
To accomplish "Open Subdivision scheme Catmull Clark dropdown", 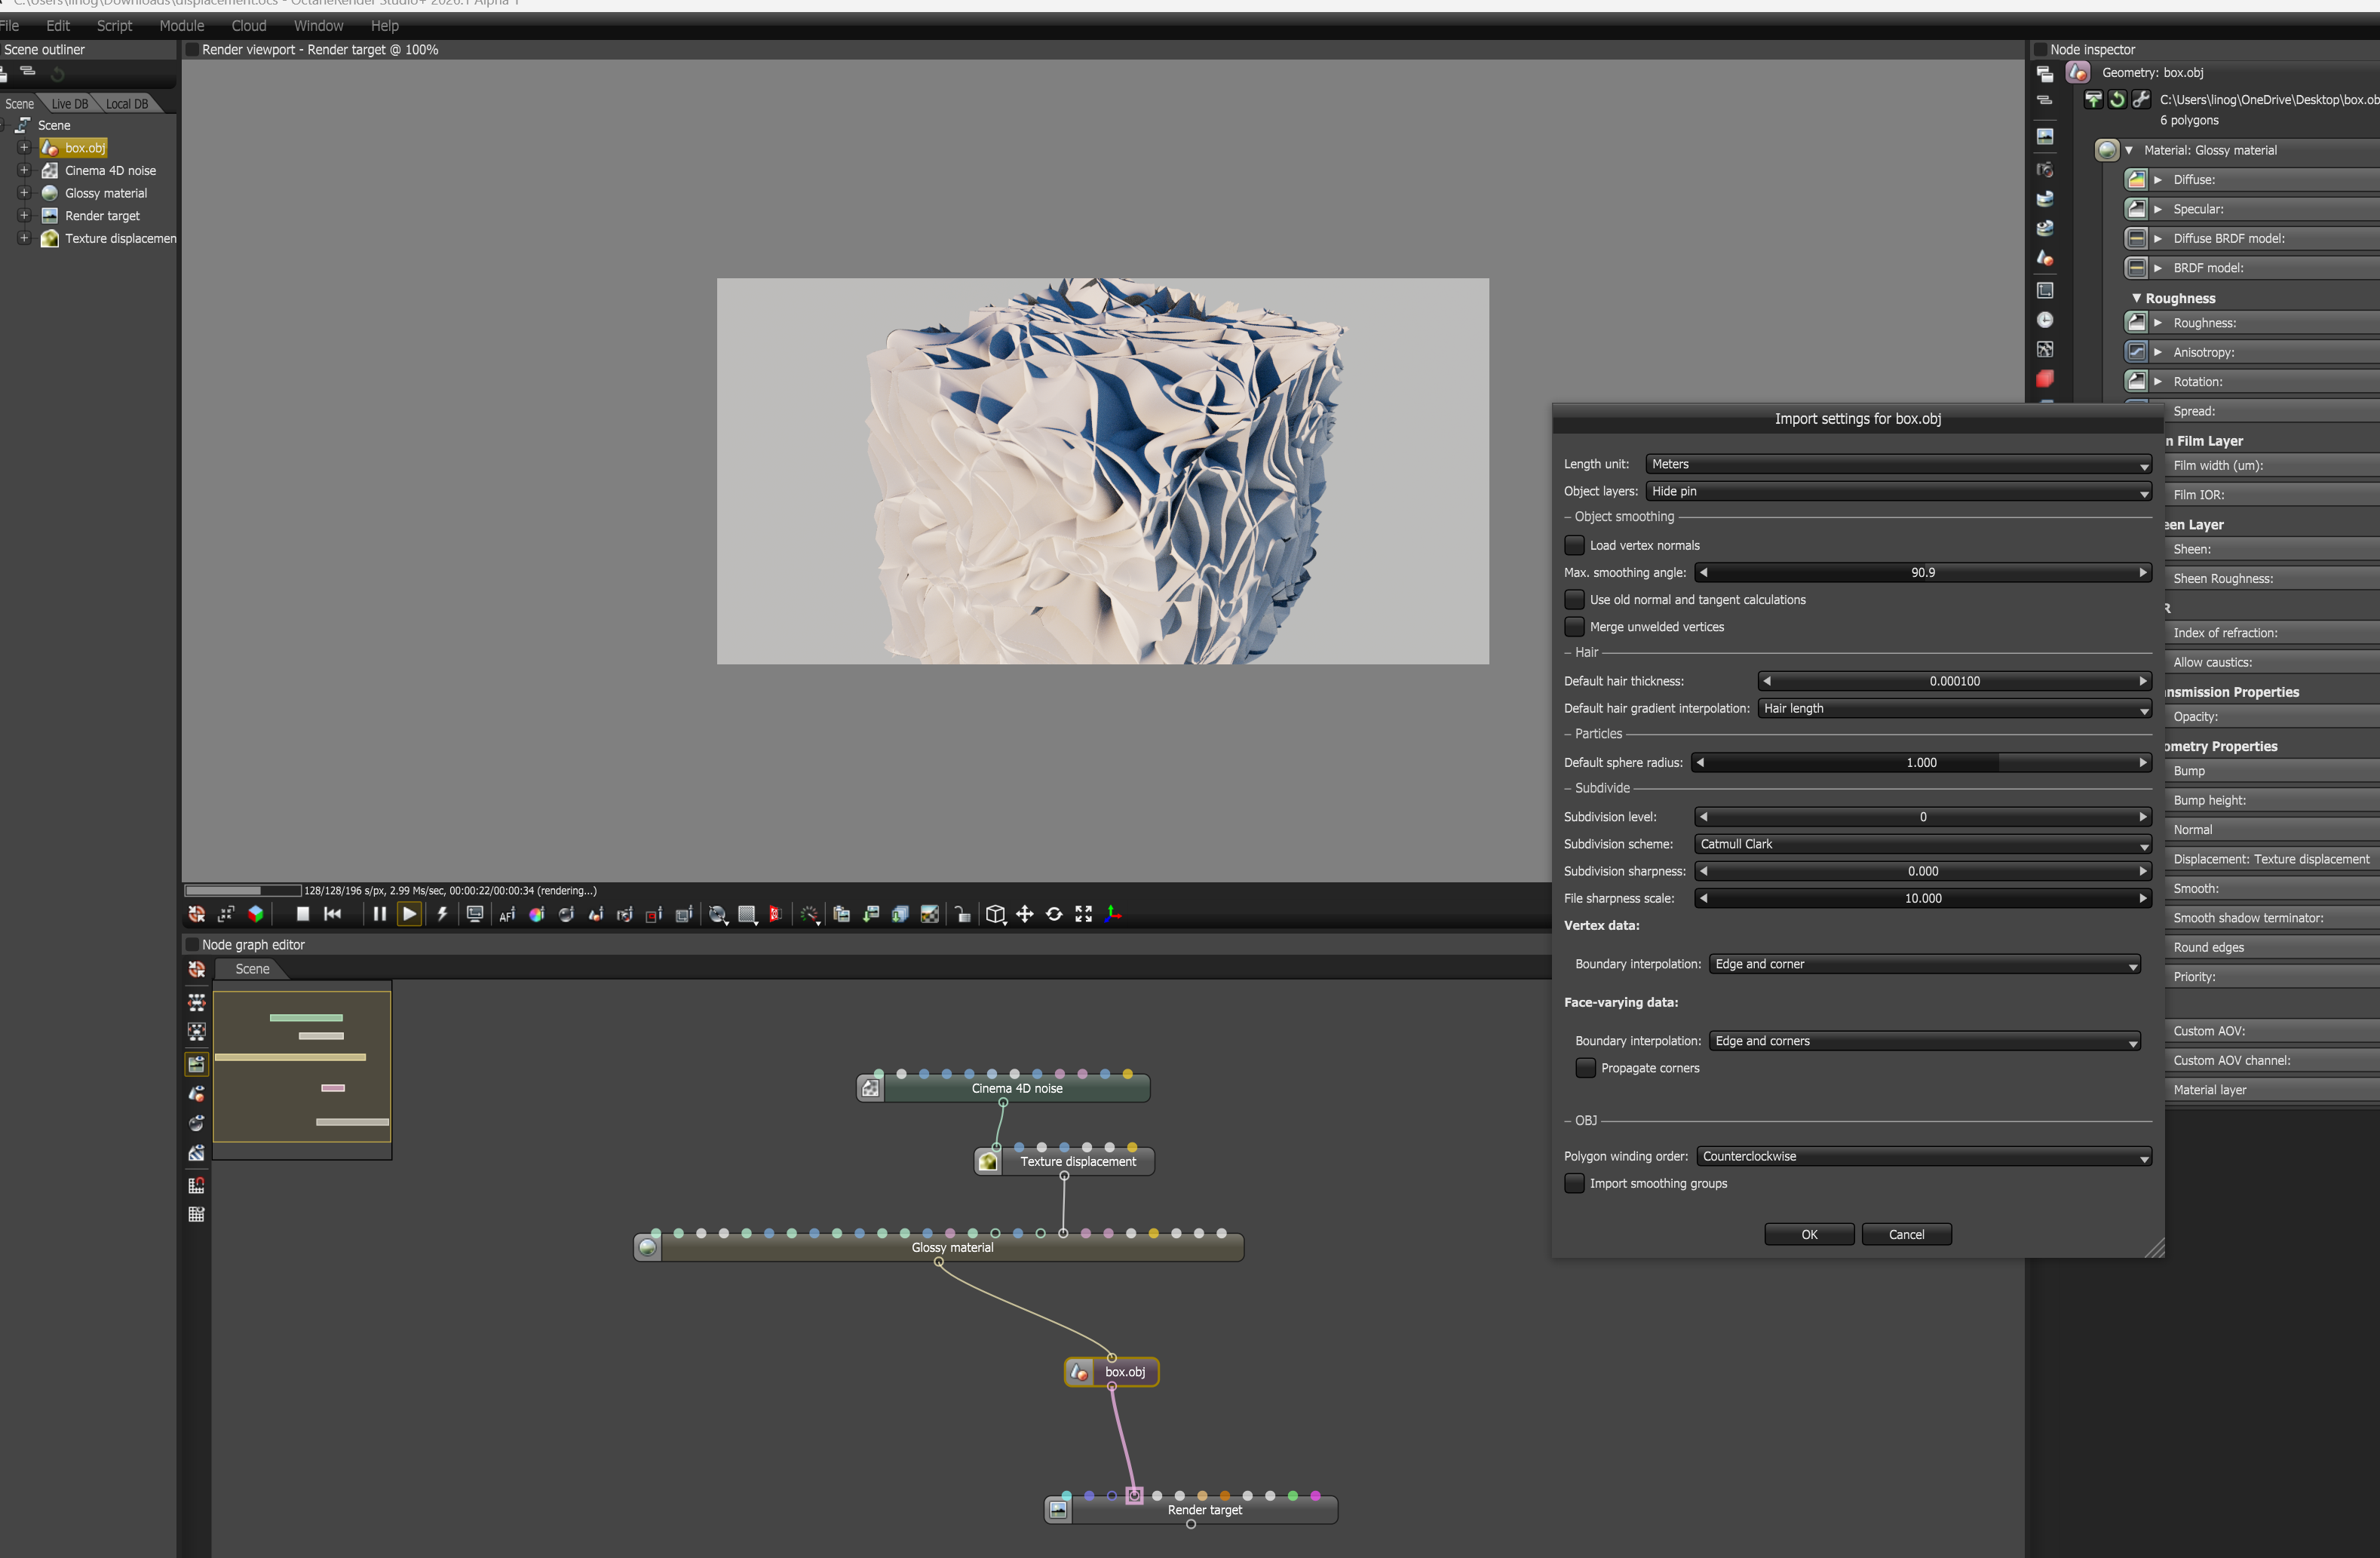I will [x=1922, y=844].
